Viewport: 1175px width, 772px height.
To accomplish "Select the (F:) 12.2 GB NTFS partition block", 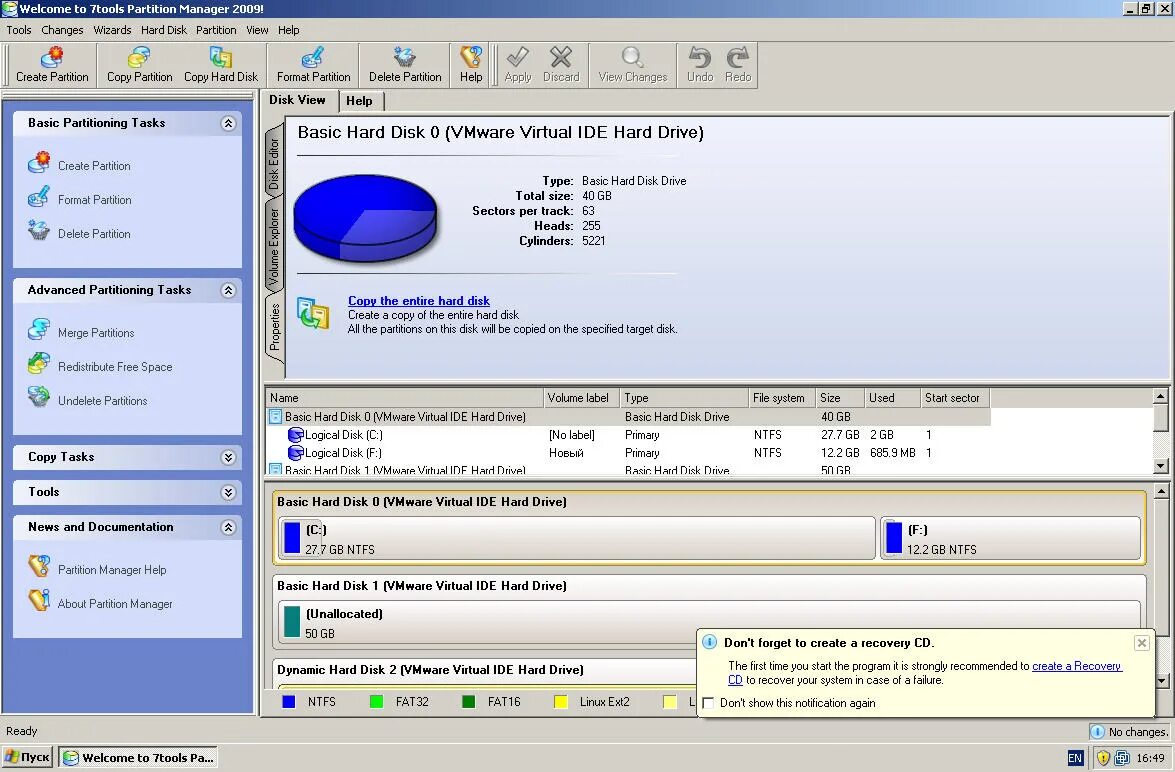I will point(1011,538).
